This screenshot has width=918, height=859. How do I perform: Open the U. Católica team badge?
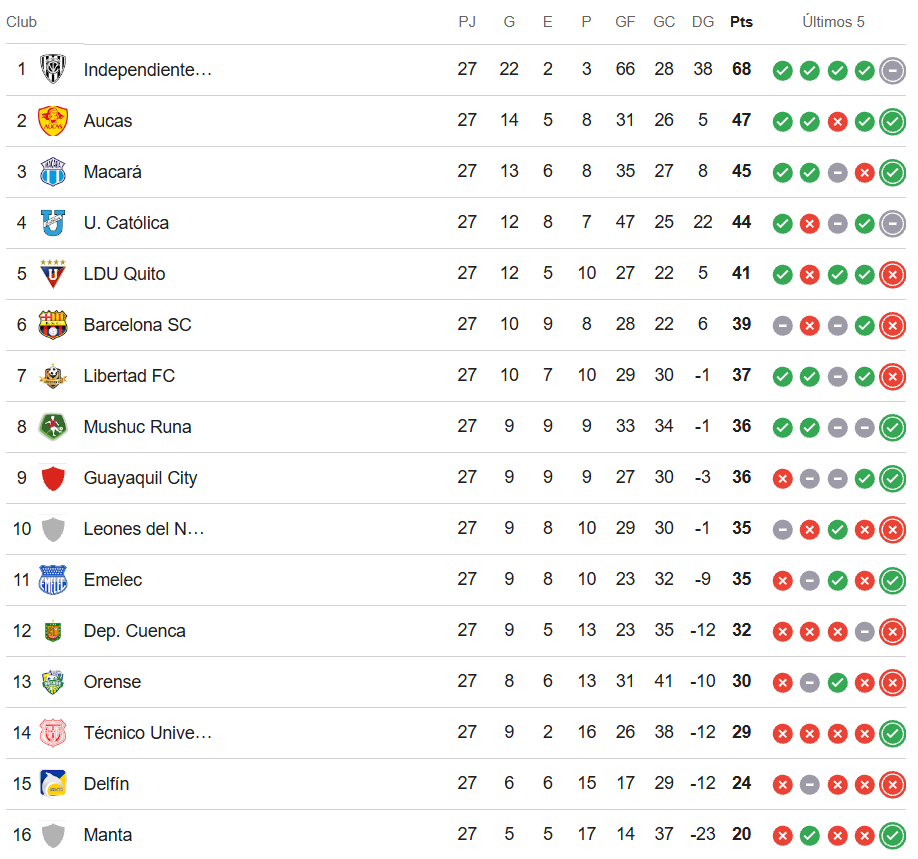(x=53, y=223)
